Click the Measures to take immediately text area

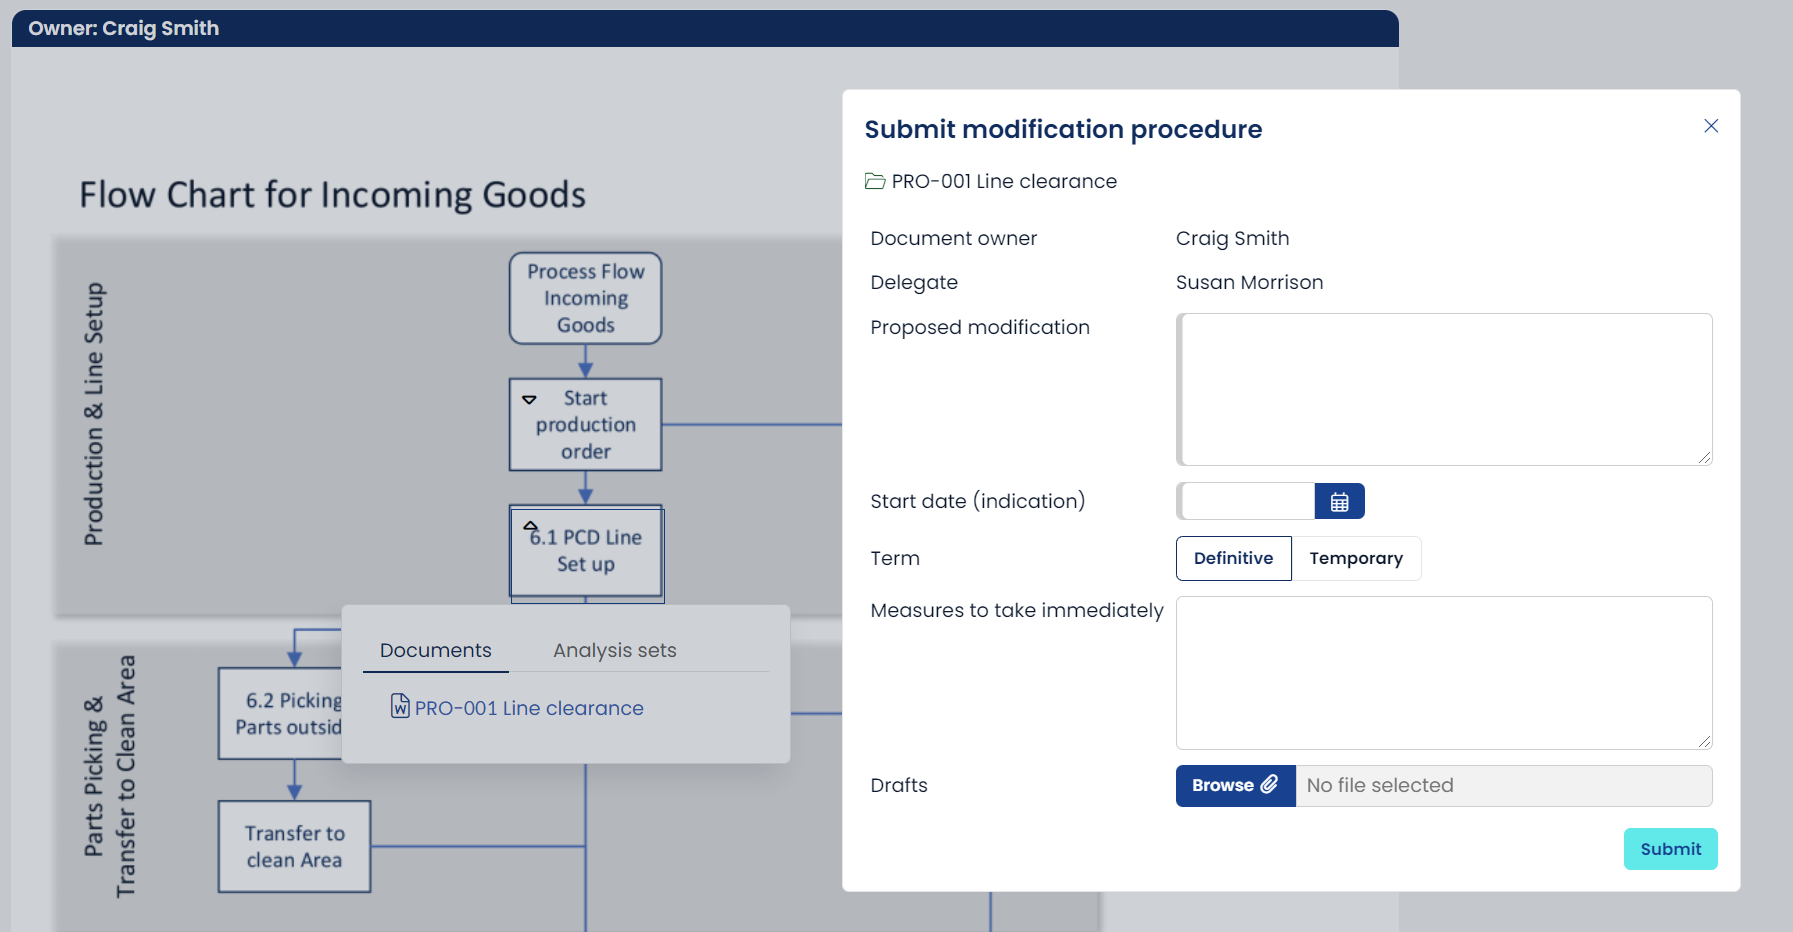tap(1443, 672)
